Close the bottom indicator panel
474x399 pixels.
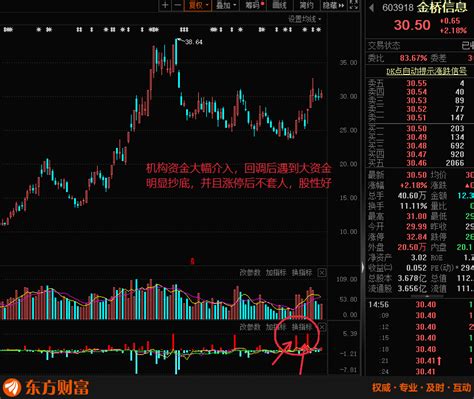[322, 327]
